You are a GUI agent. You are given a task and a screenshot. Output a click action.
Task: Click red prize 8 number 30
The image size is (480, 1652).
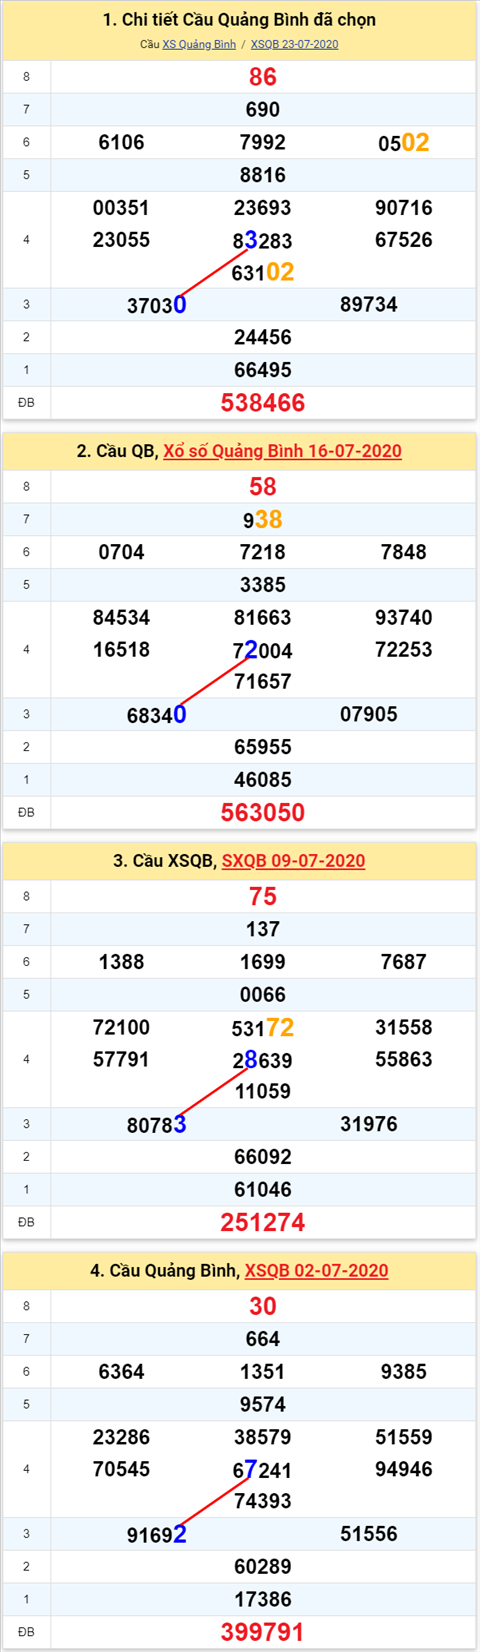263,1307
